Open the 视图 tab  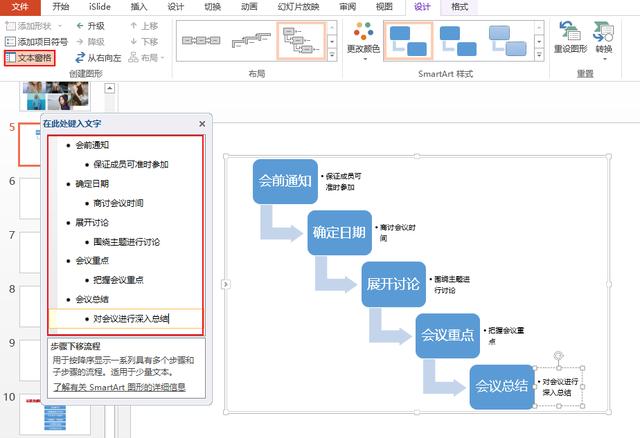click(384, 7)
